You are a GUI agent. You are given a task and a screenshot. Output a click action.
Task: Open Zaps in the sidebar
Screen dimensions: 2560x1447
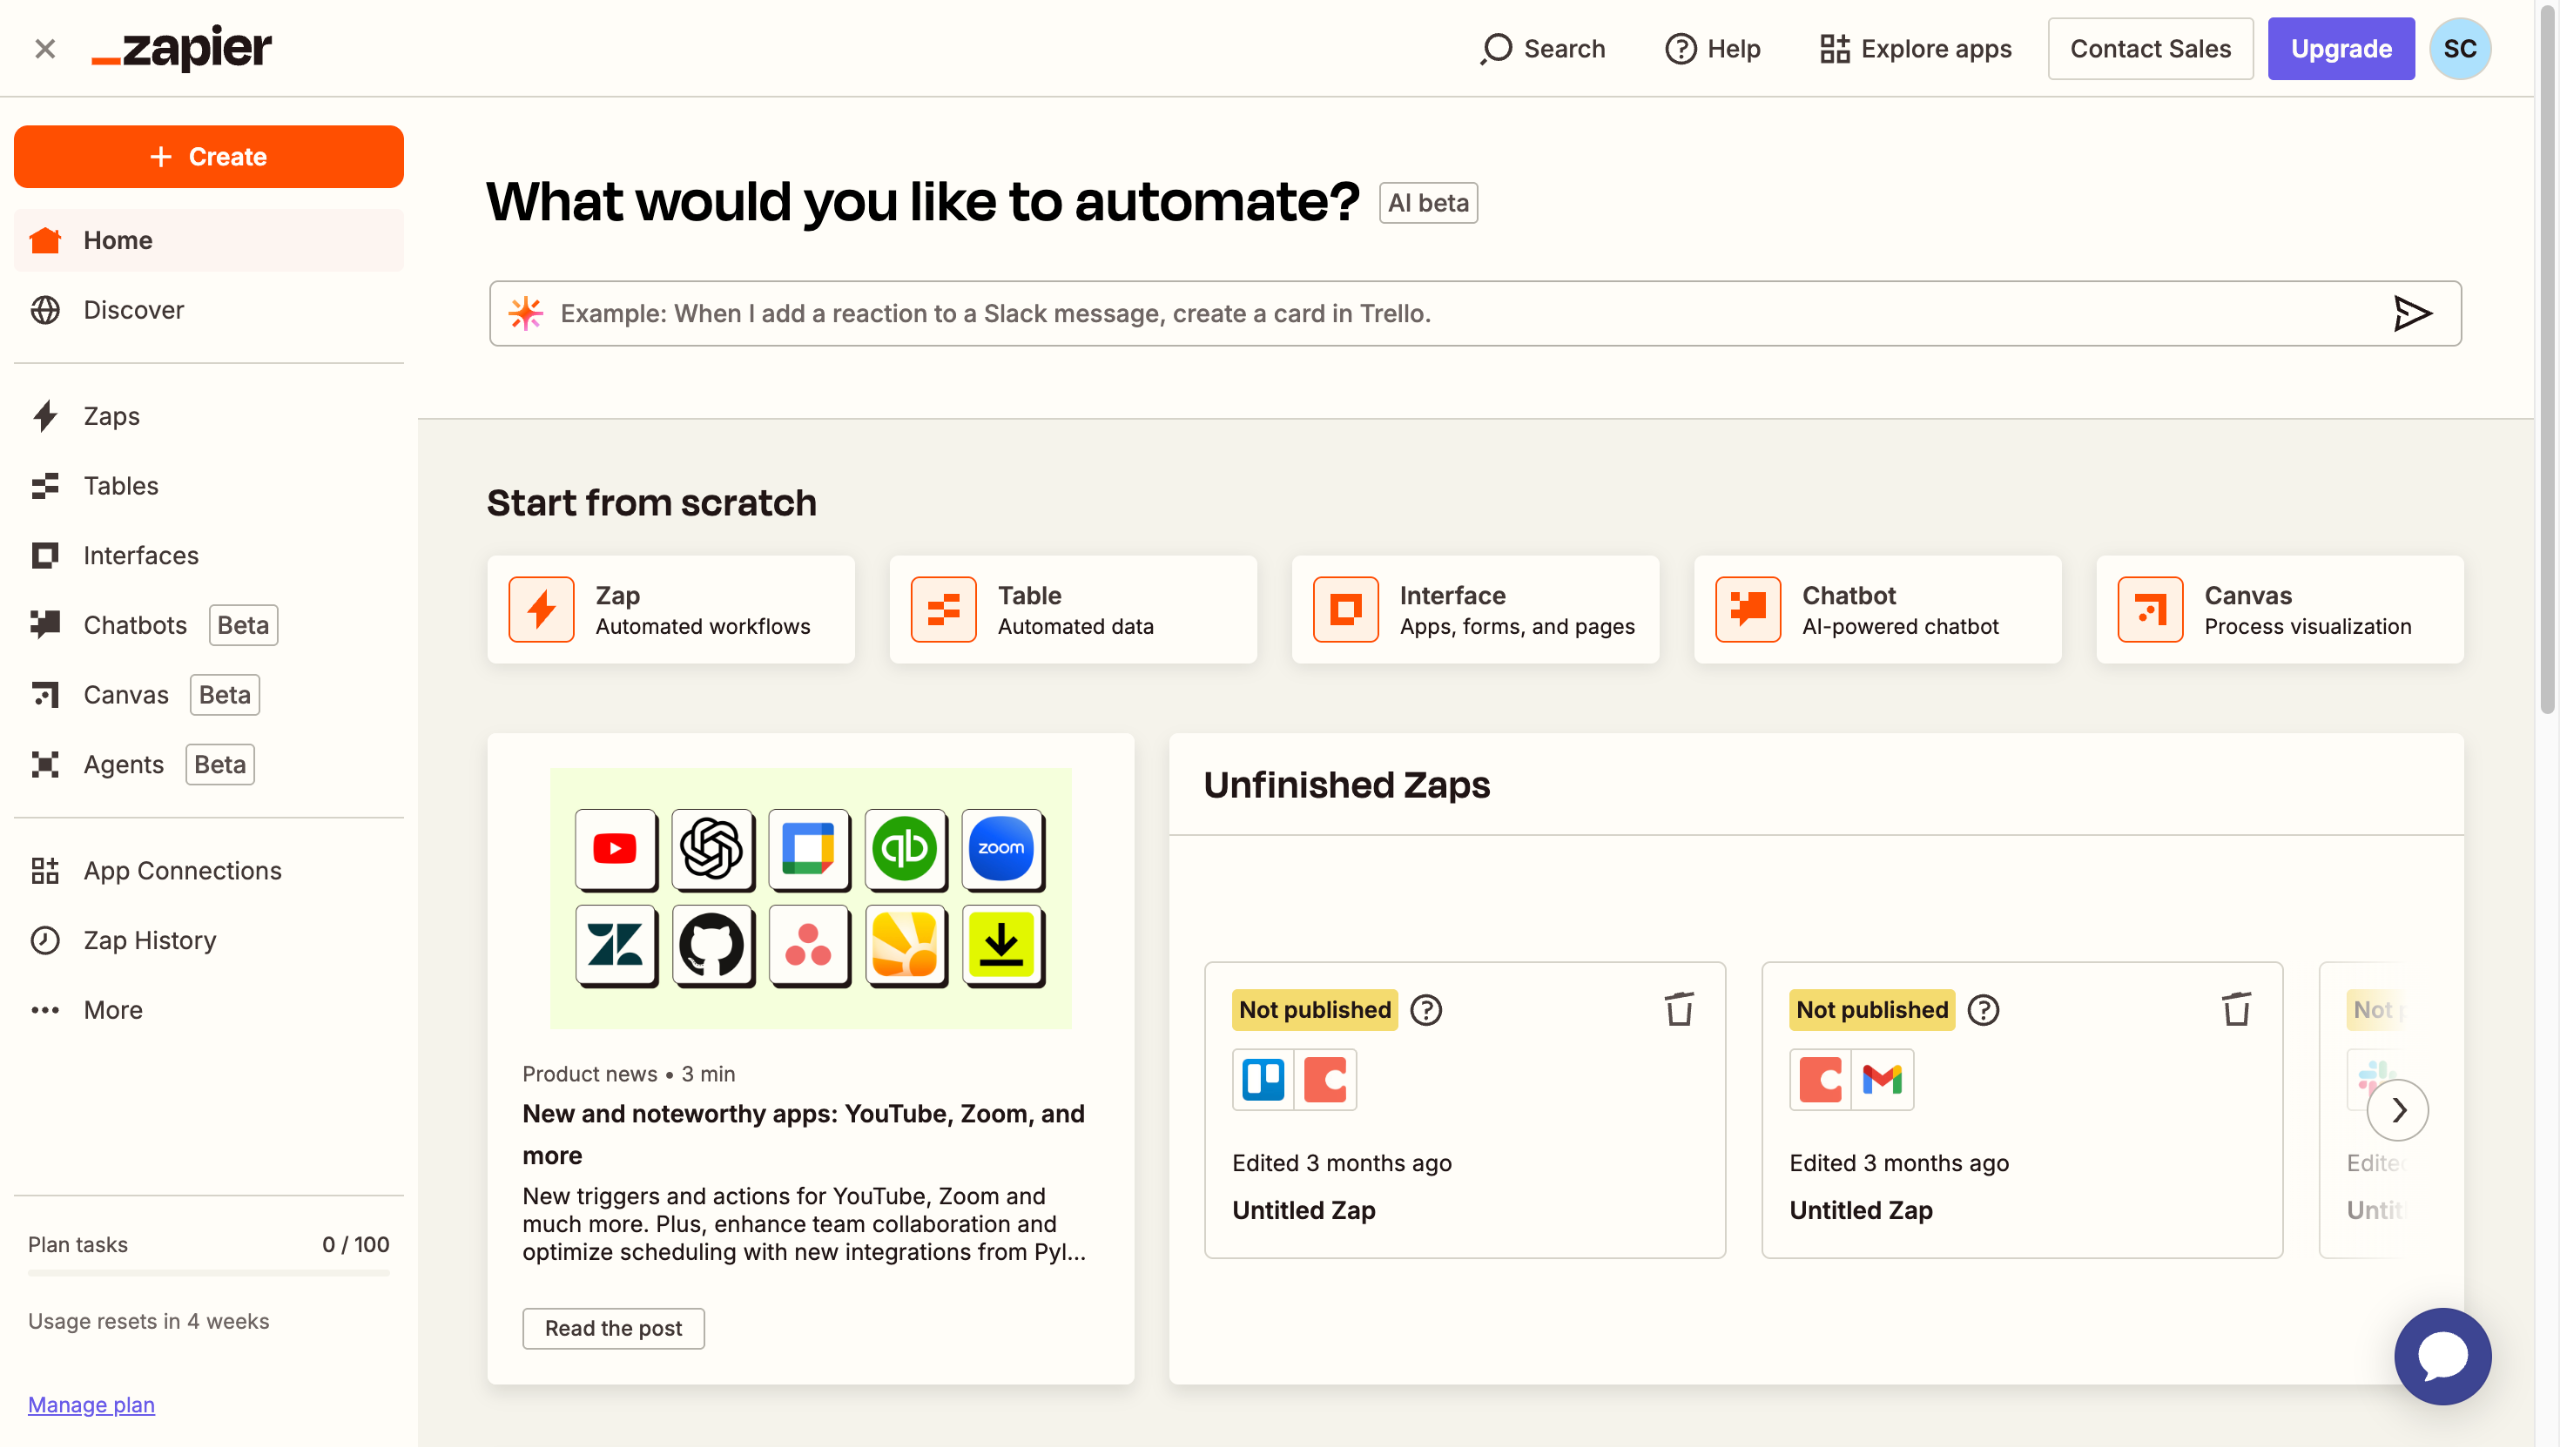tap(111, 416)
